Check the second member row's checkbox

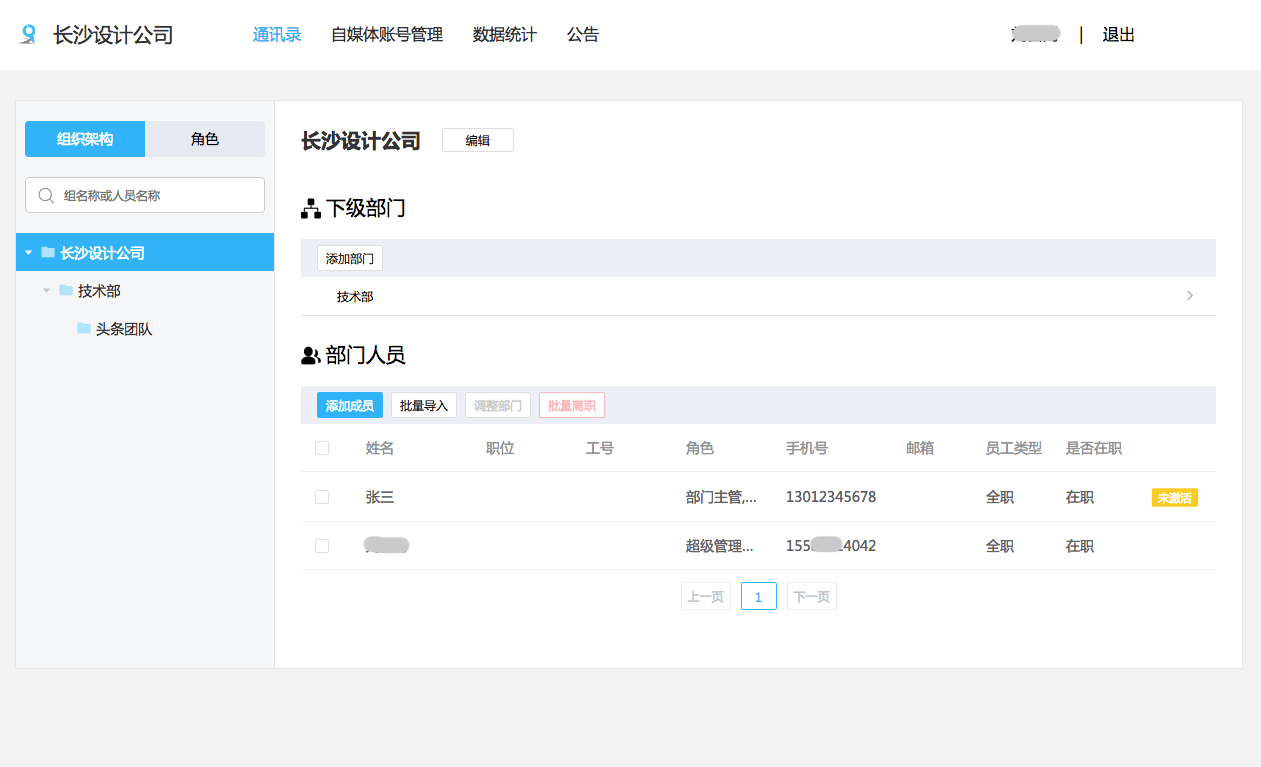[x=321, y=545]
